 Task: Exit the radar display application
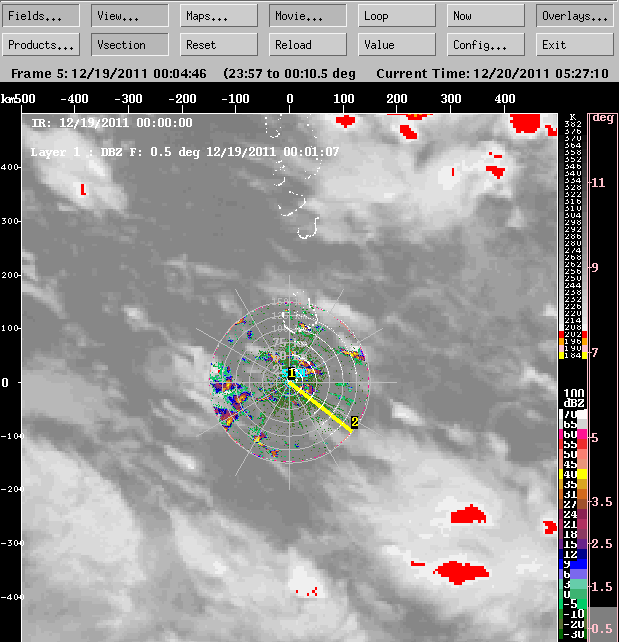point(575,44)
